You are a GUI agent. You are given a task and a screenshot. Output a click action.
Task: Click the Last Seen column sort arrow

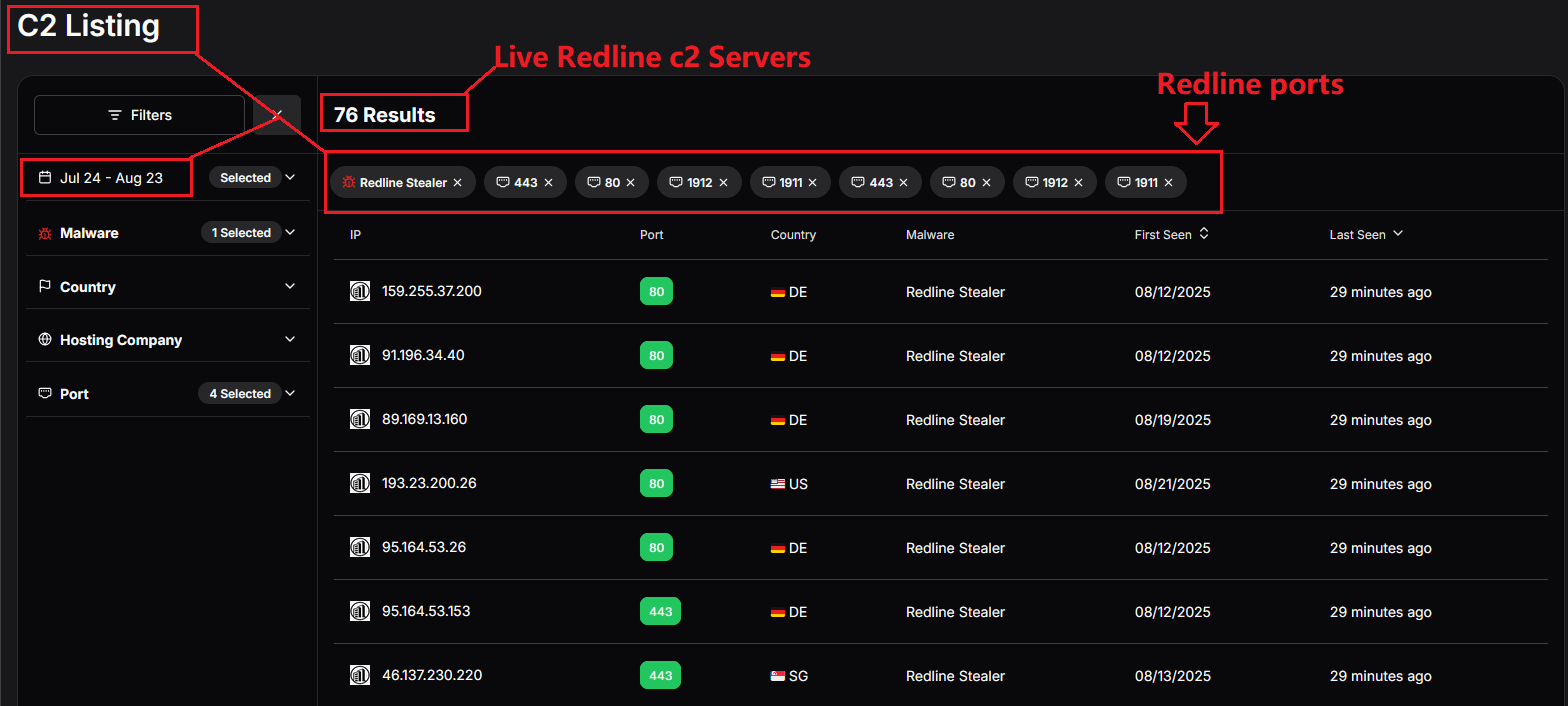1398,234
